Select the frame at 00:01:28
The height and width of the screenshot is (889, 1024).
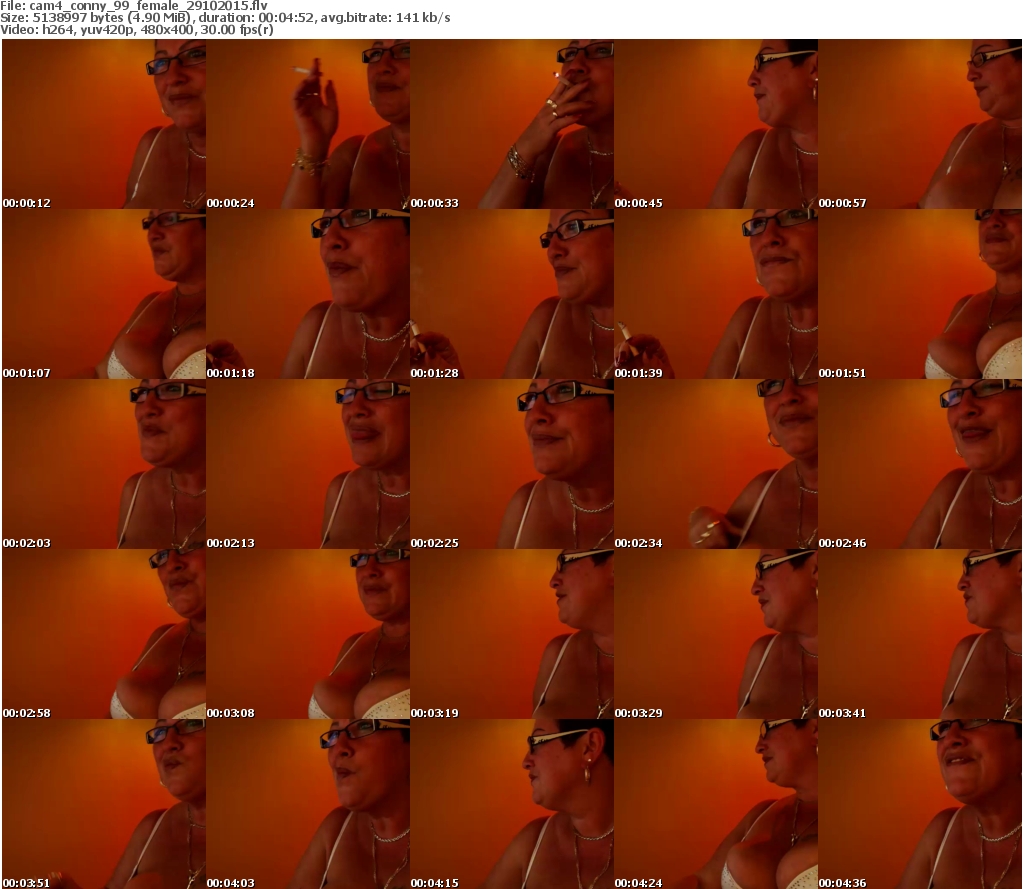tap(512, 294)
